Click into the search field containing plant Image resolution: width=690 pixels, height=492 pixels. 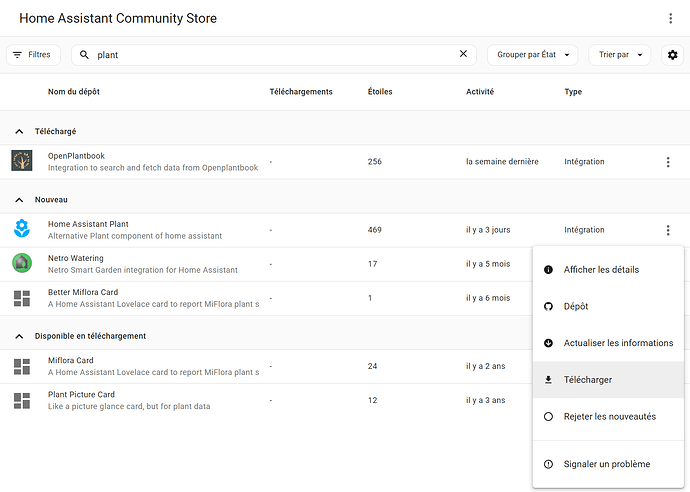point(270,55)
